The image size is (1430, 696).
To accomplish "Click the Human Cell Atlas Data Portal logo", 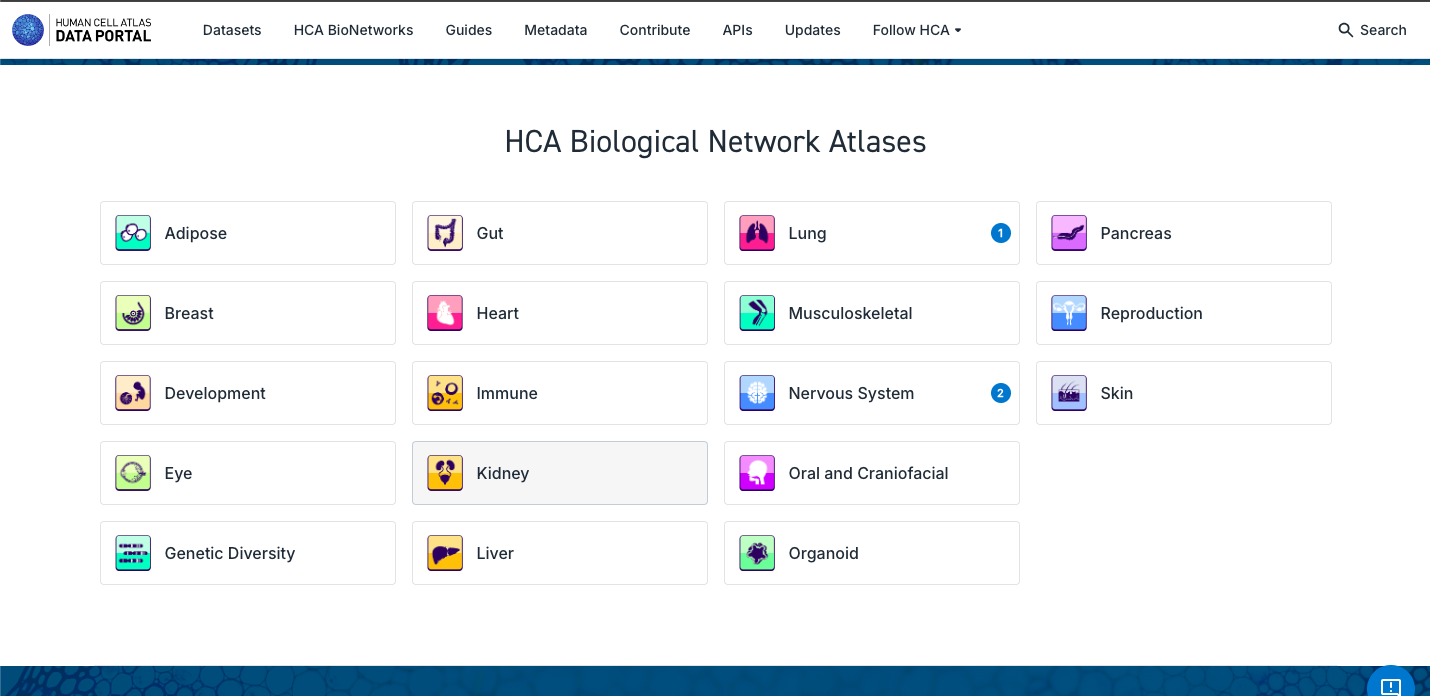I will [82, 30].
